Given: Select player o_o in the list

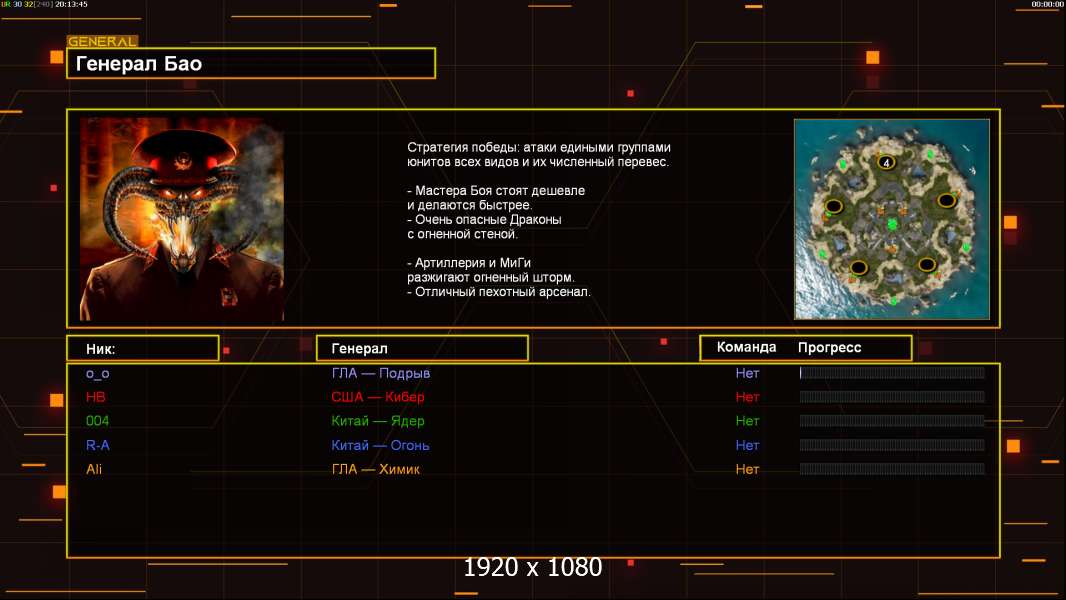Looking at the screenshot, I should 98,373.
